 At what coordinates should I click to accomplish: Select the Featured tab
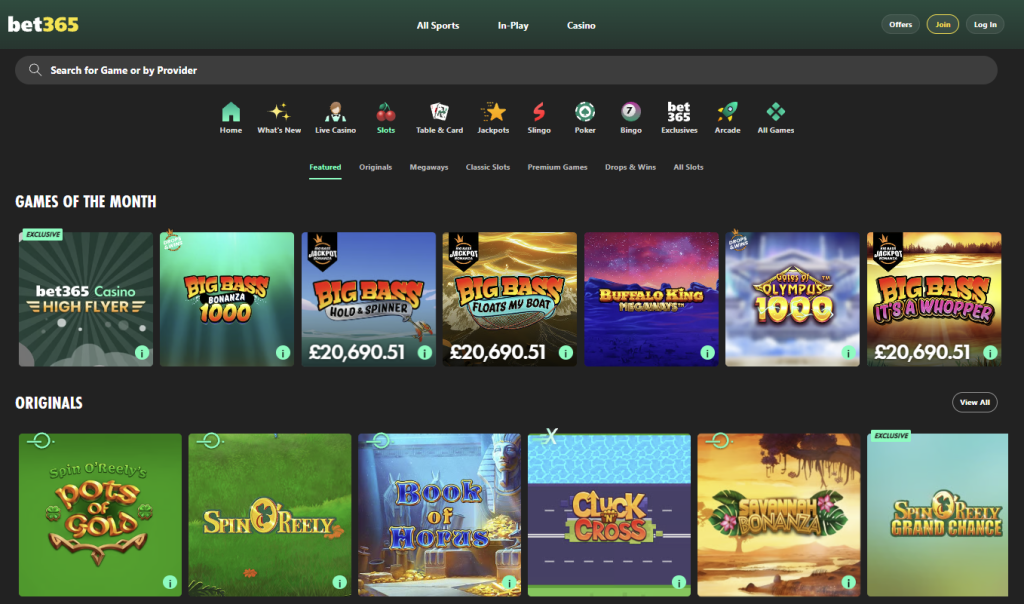(325, 167)
